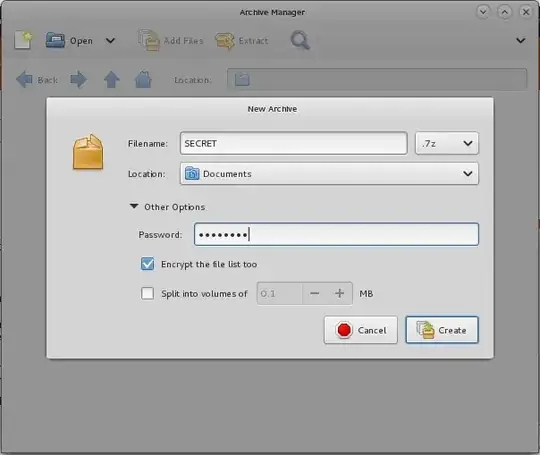This screenshot has width=540, height=455.
Task: Click the home folder icon
Action: (143, 80)
